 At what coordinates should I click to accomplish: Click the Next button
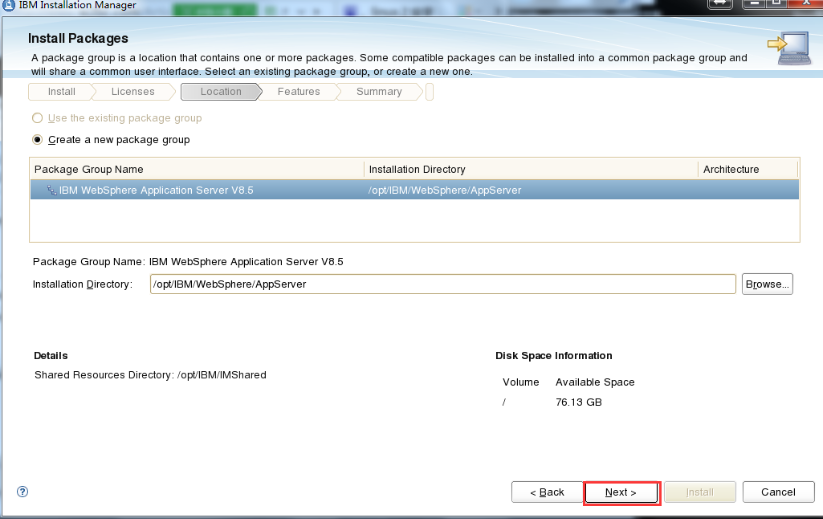621,492
